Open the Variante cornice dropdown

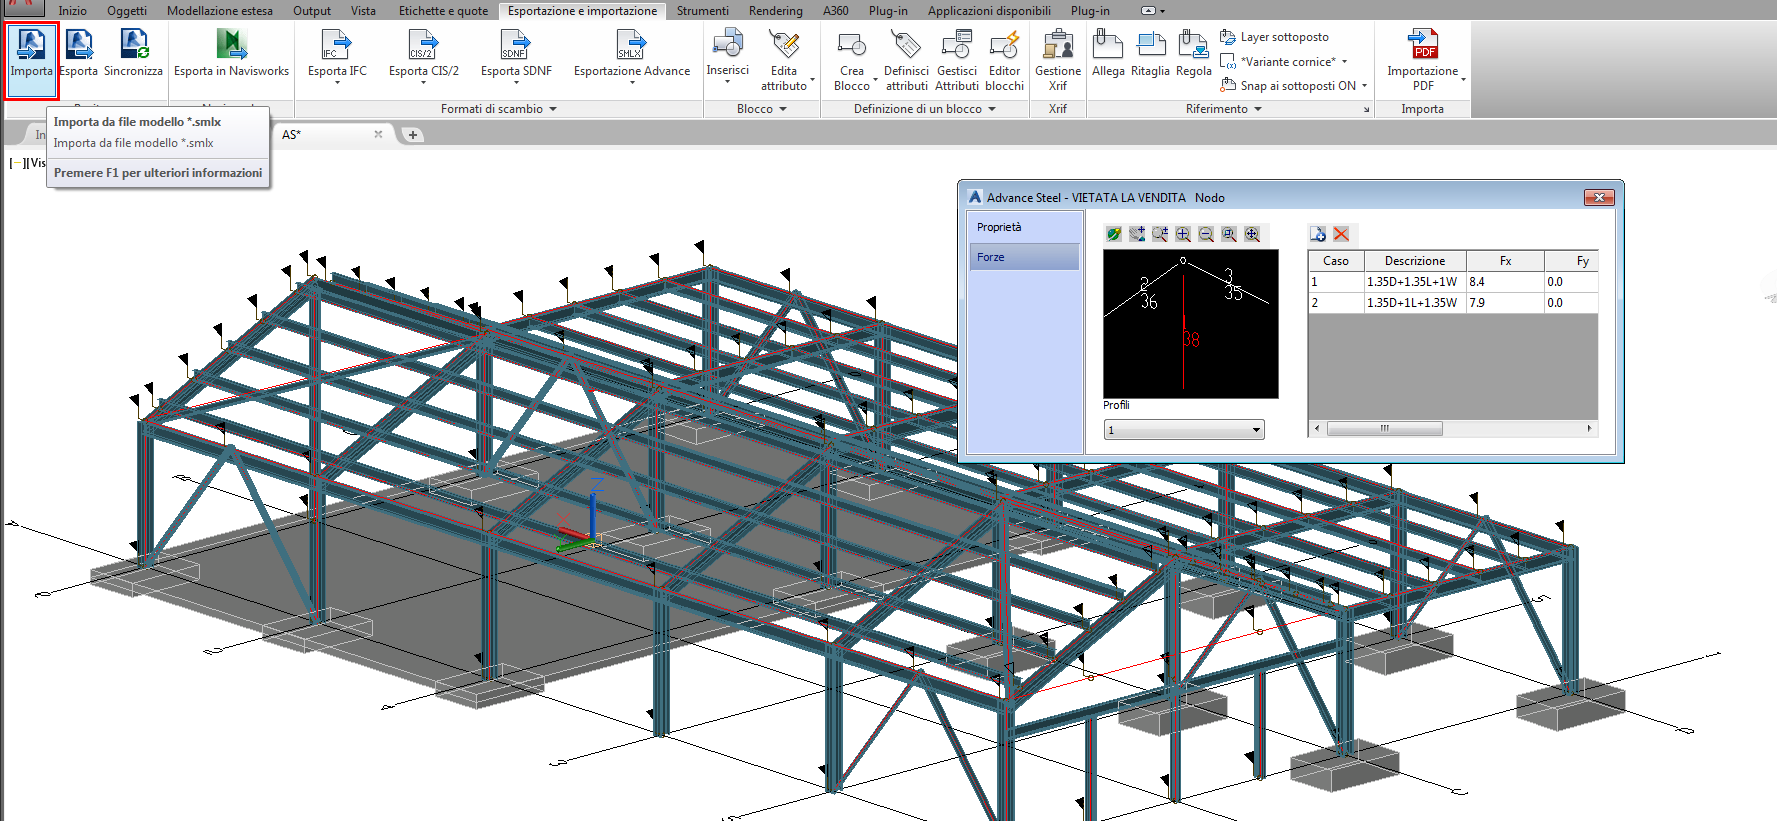(1344, 62)
